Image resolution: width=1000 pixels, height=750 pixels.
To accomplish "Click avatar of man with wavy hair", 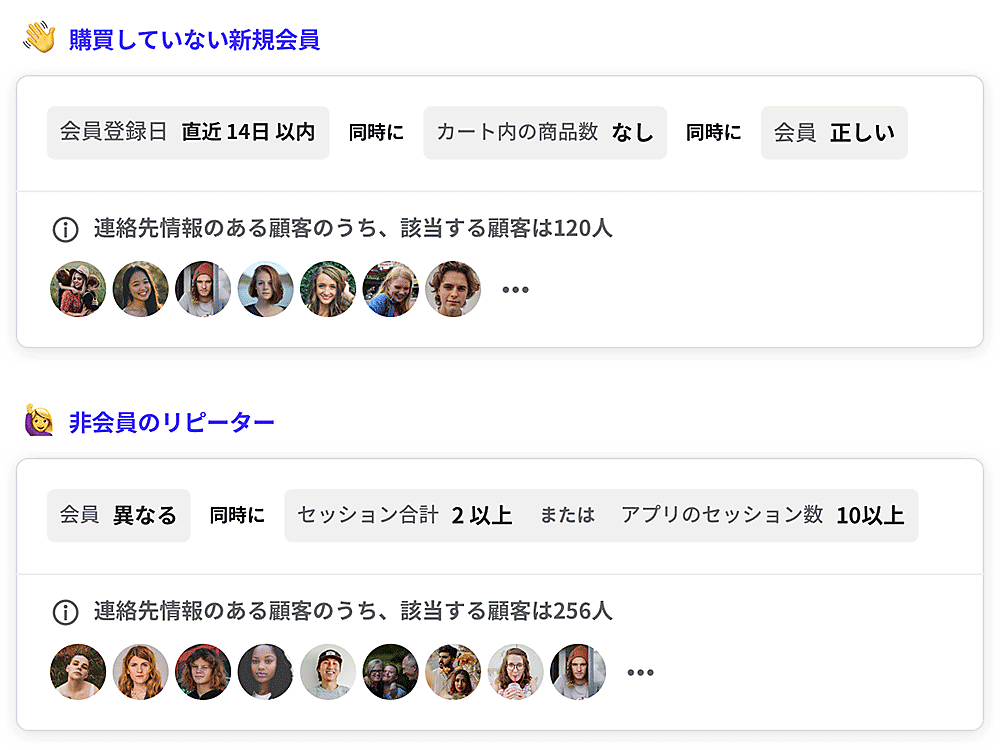I will [453, 289].
